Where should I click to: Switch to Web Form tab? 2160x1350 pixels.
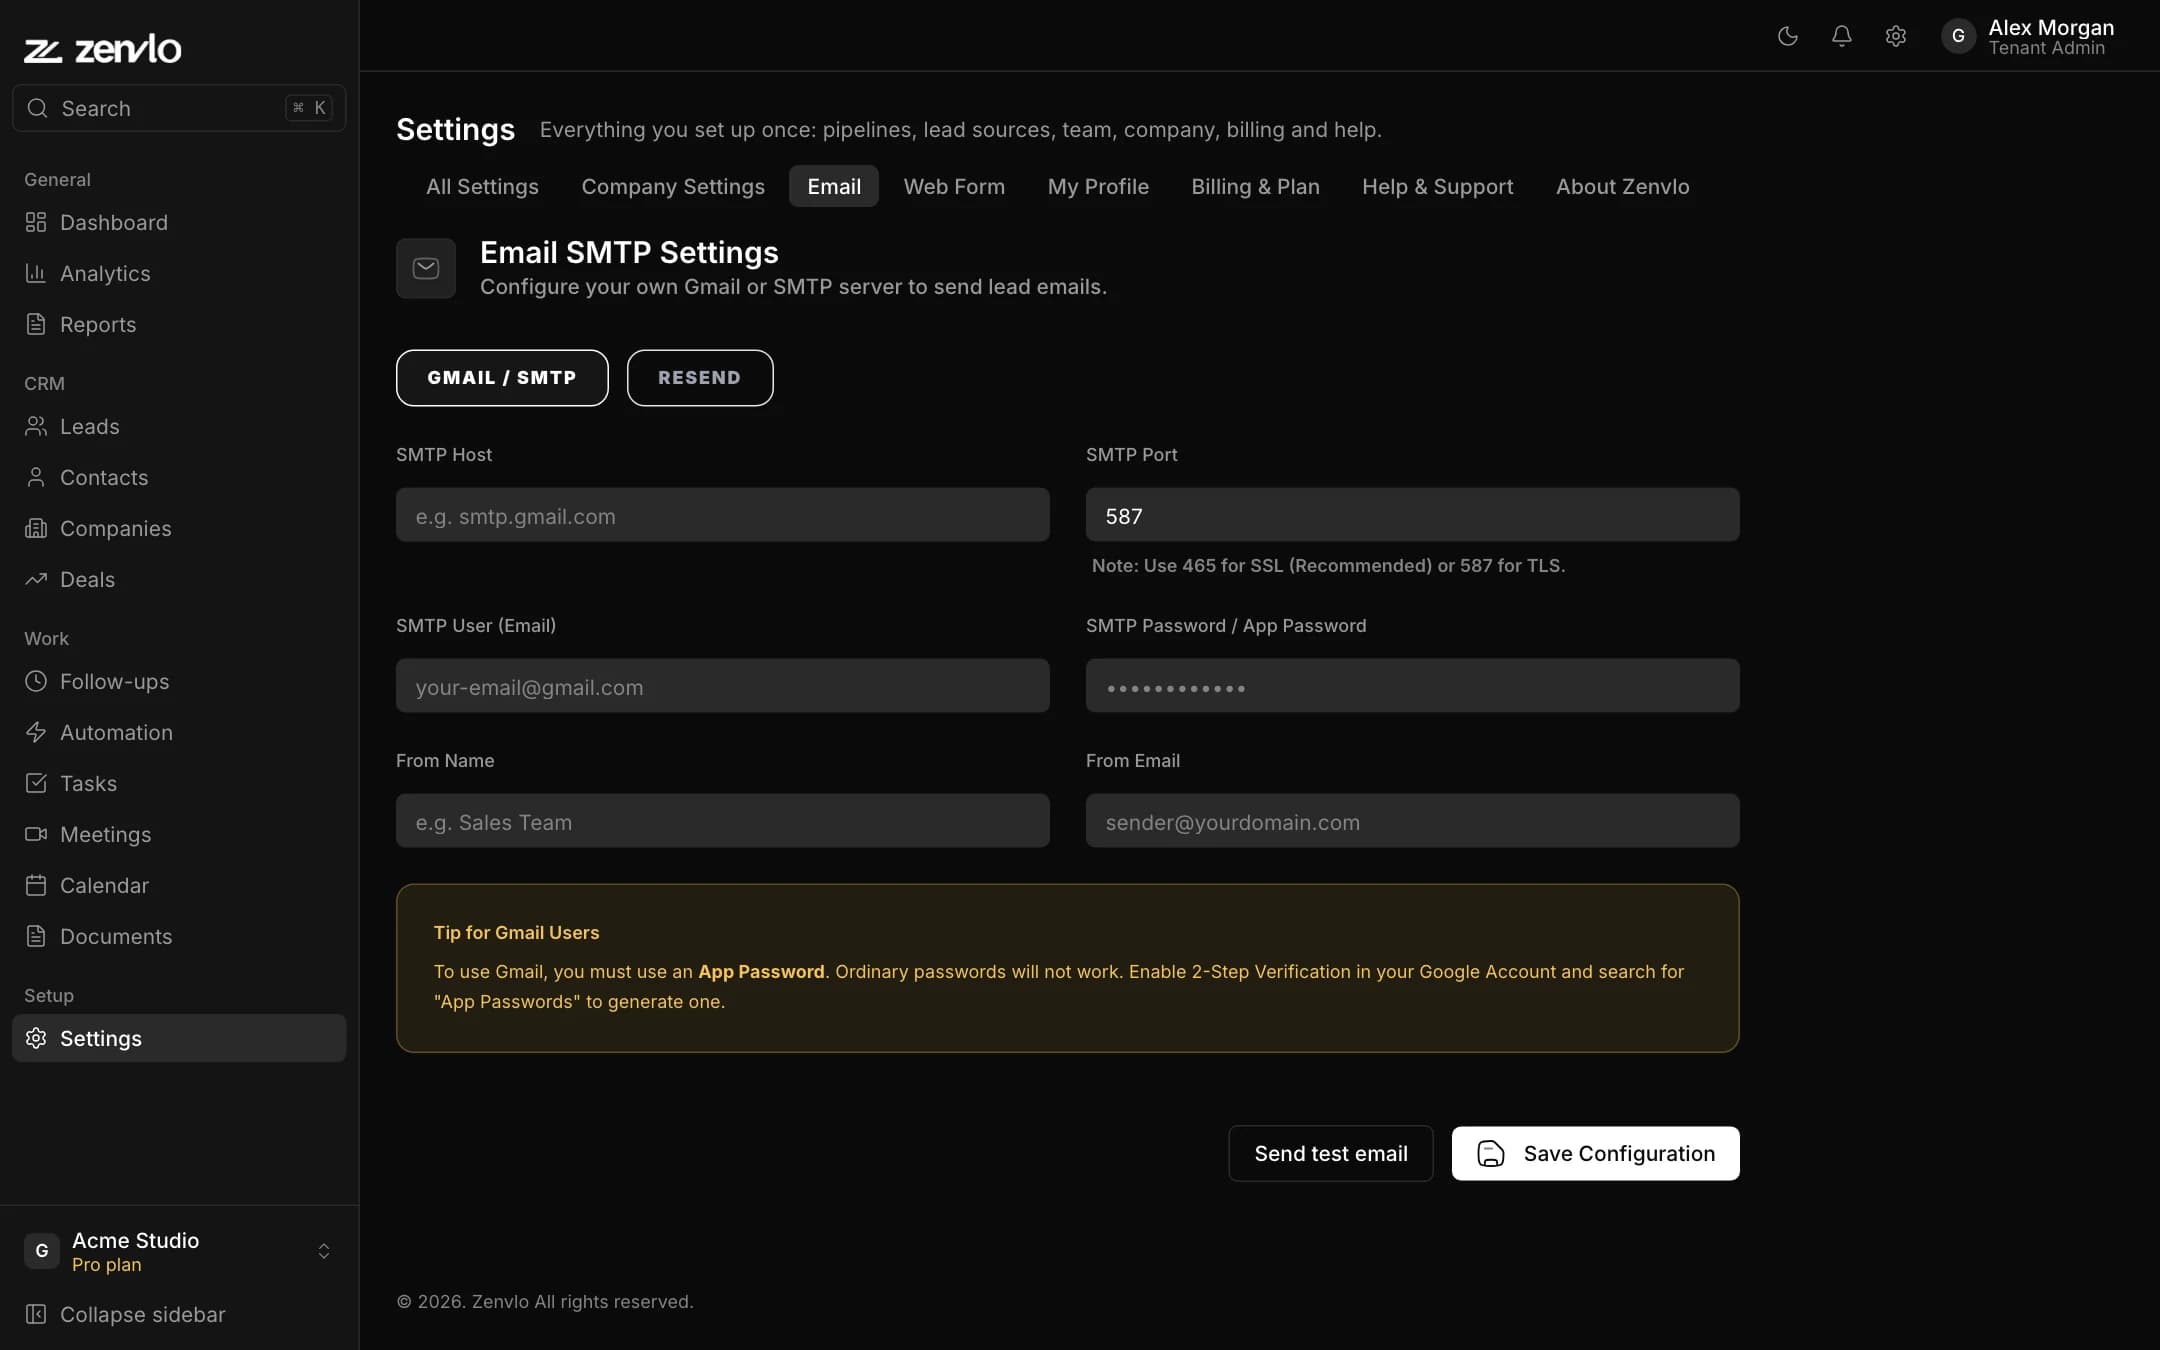point(954,186)
